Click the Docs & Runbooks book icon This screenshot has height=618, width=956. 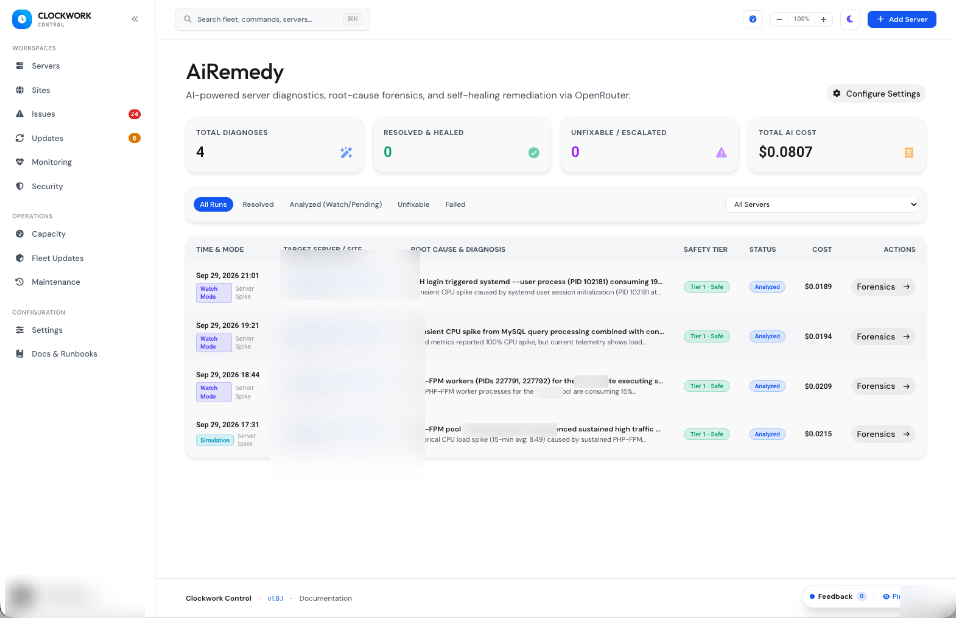(20, 353)
